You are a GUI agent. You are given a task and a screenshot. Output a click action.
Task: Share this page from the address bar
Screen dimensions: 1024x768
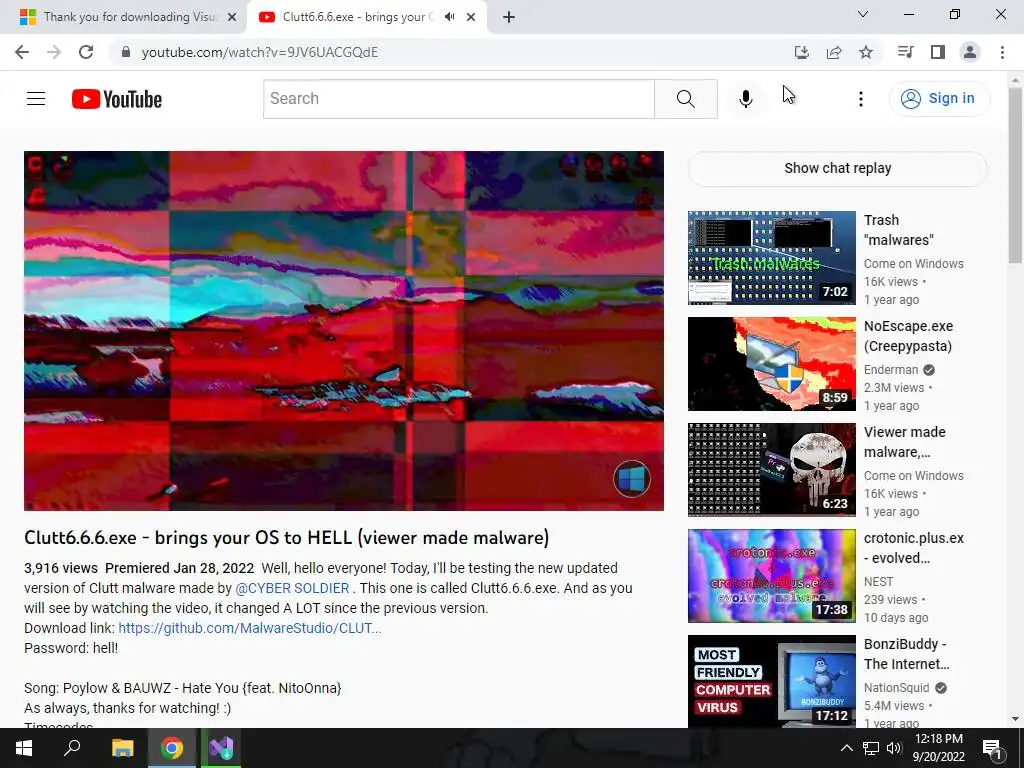pyautogui.click(x=834, y=52)
